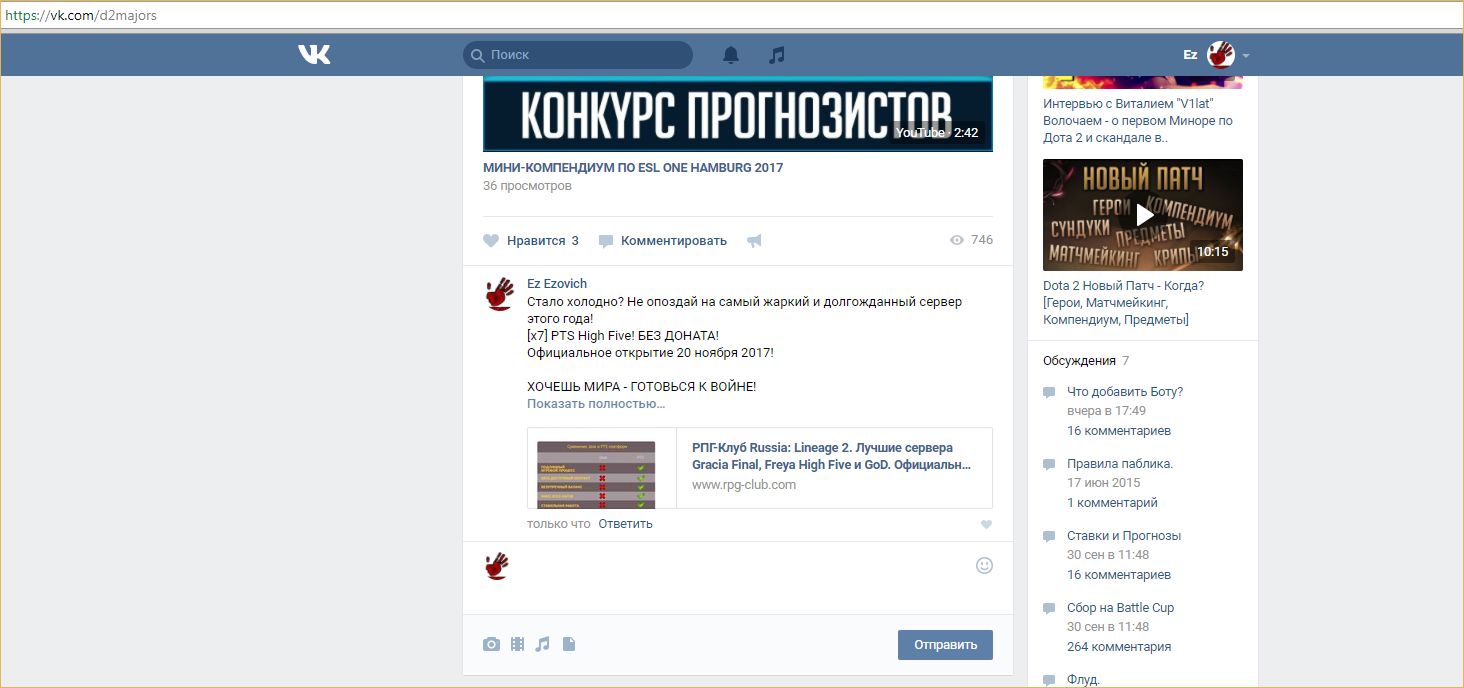
Task: Like the Ez Ezovich comment heart
Action: pyautogui.click(x=986, y=525)
